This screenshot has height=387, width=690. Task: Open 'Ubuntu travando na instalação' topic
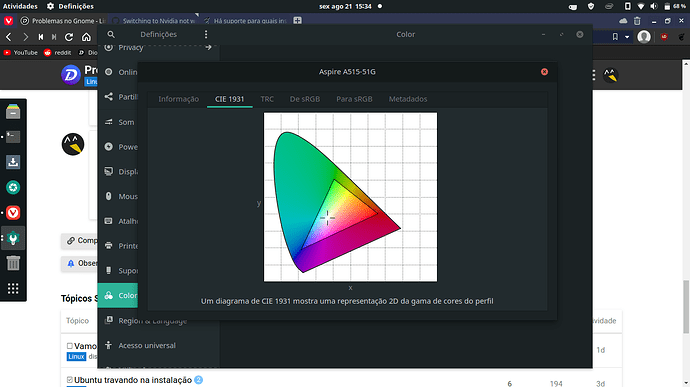(x=133, y=380)
